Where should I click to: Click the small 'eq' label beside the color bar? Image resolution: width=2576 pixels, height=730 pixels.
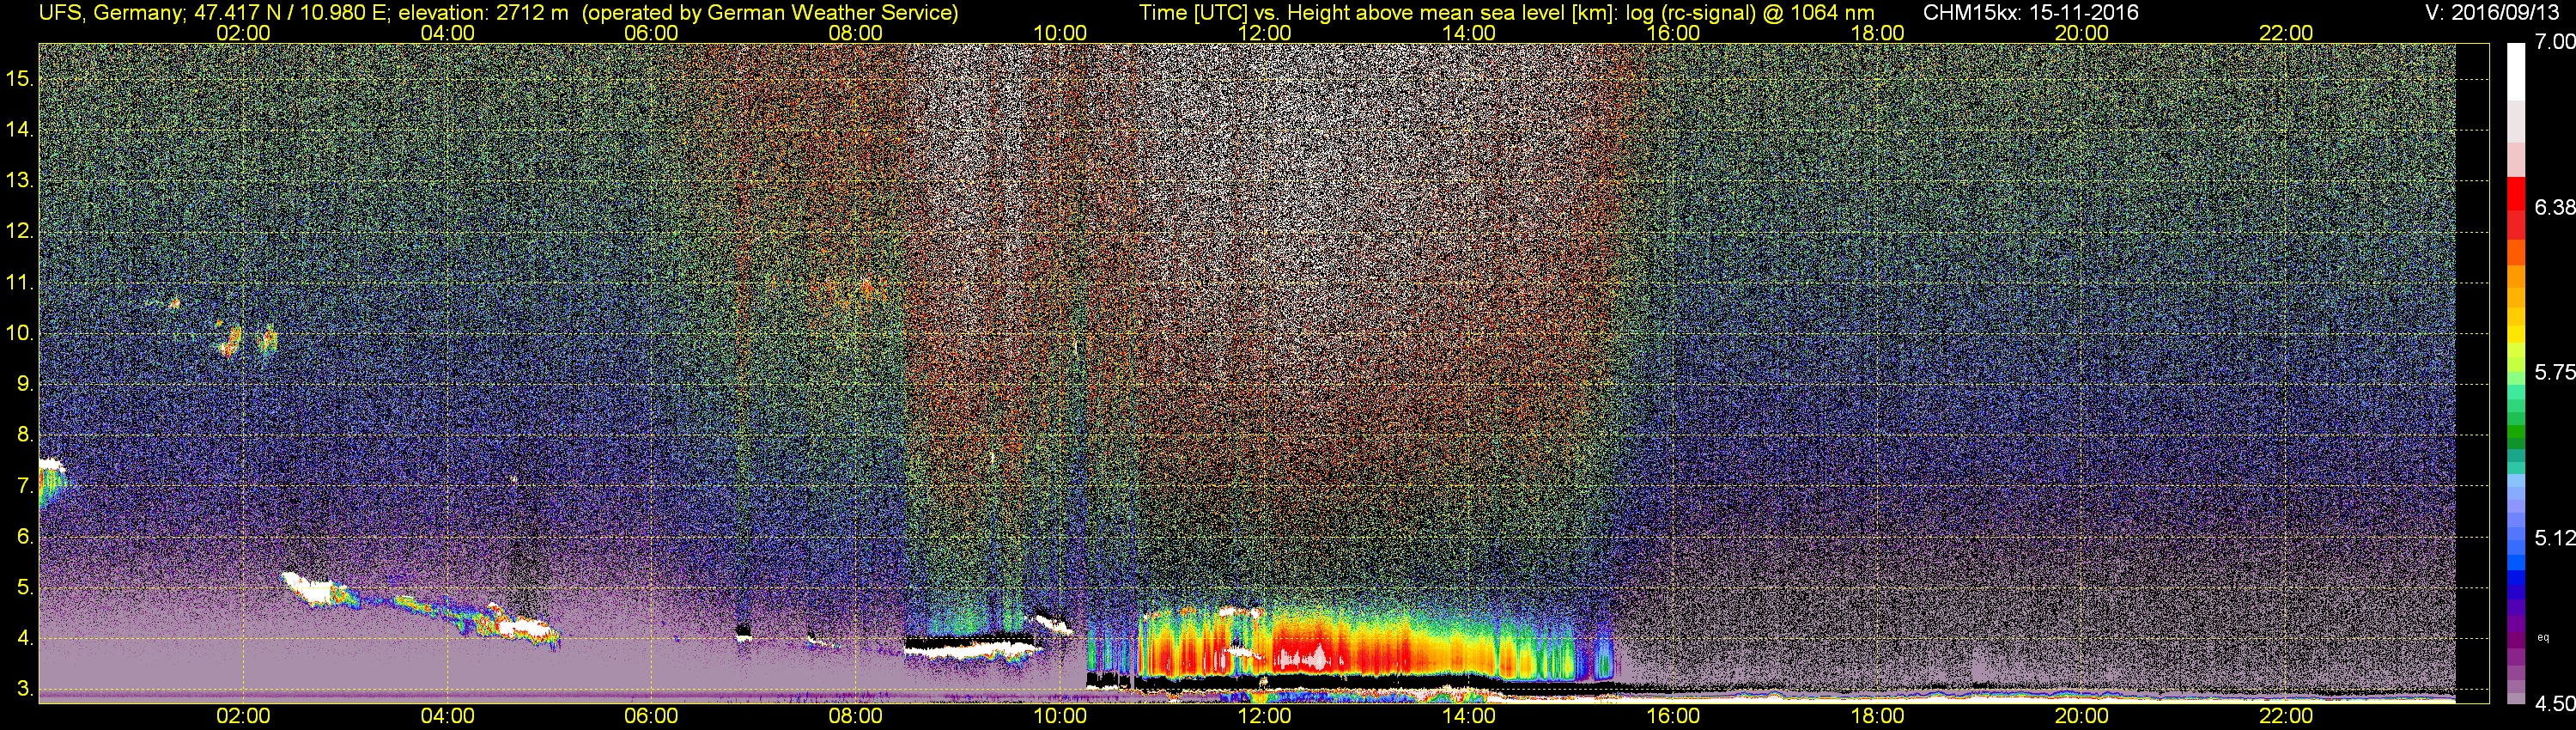point(2543,637)
